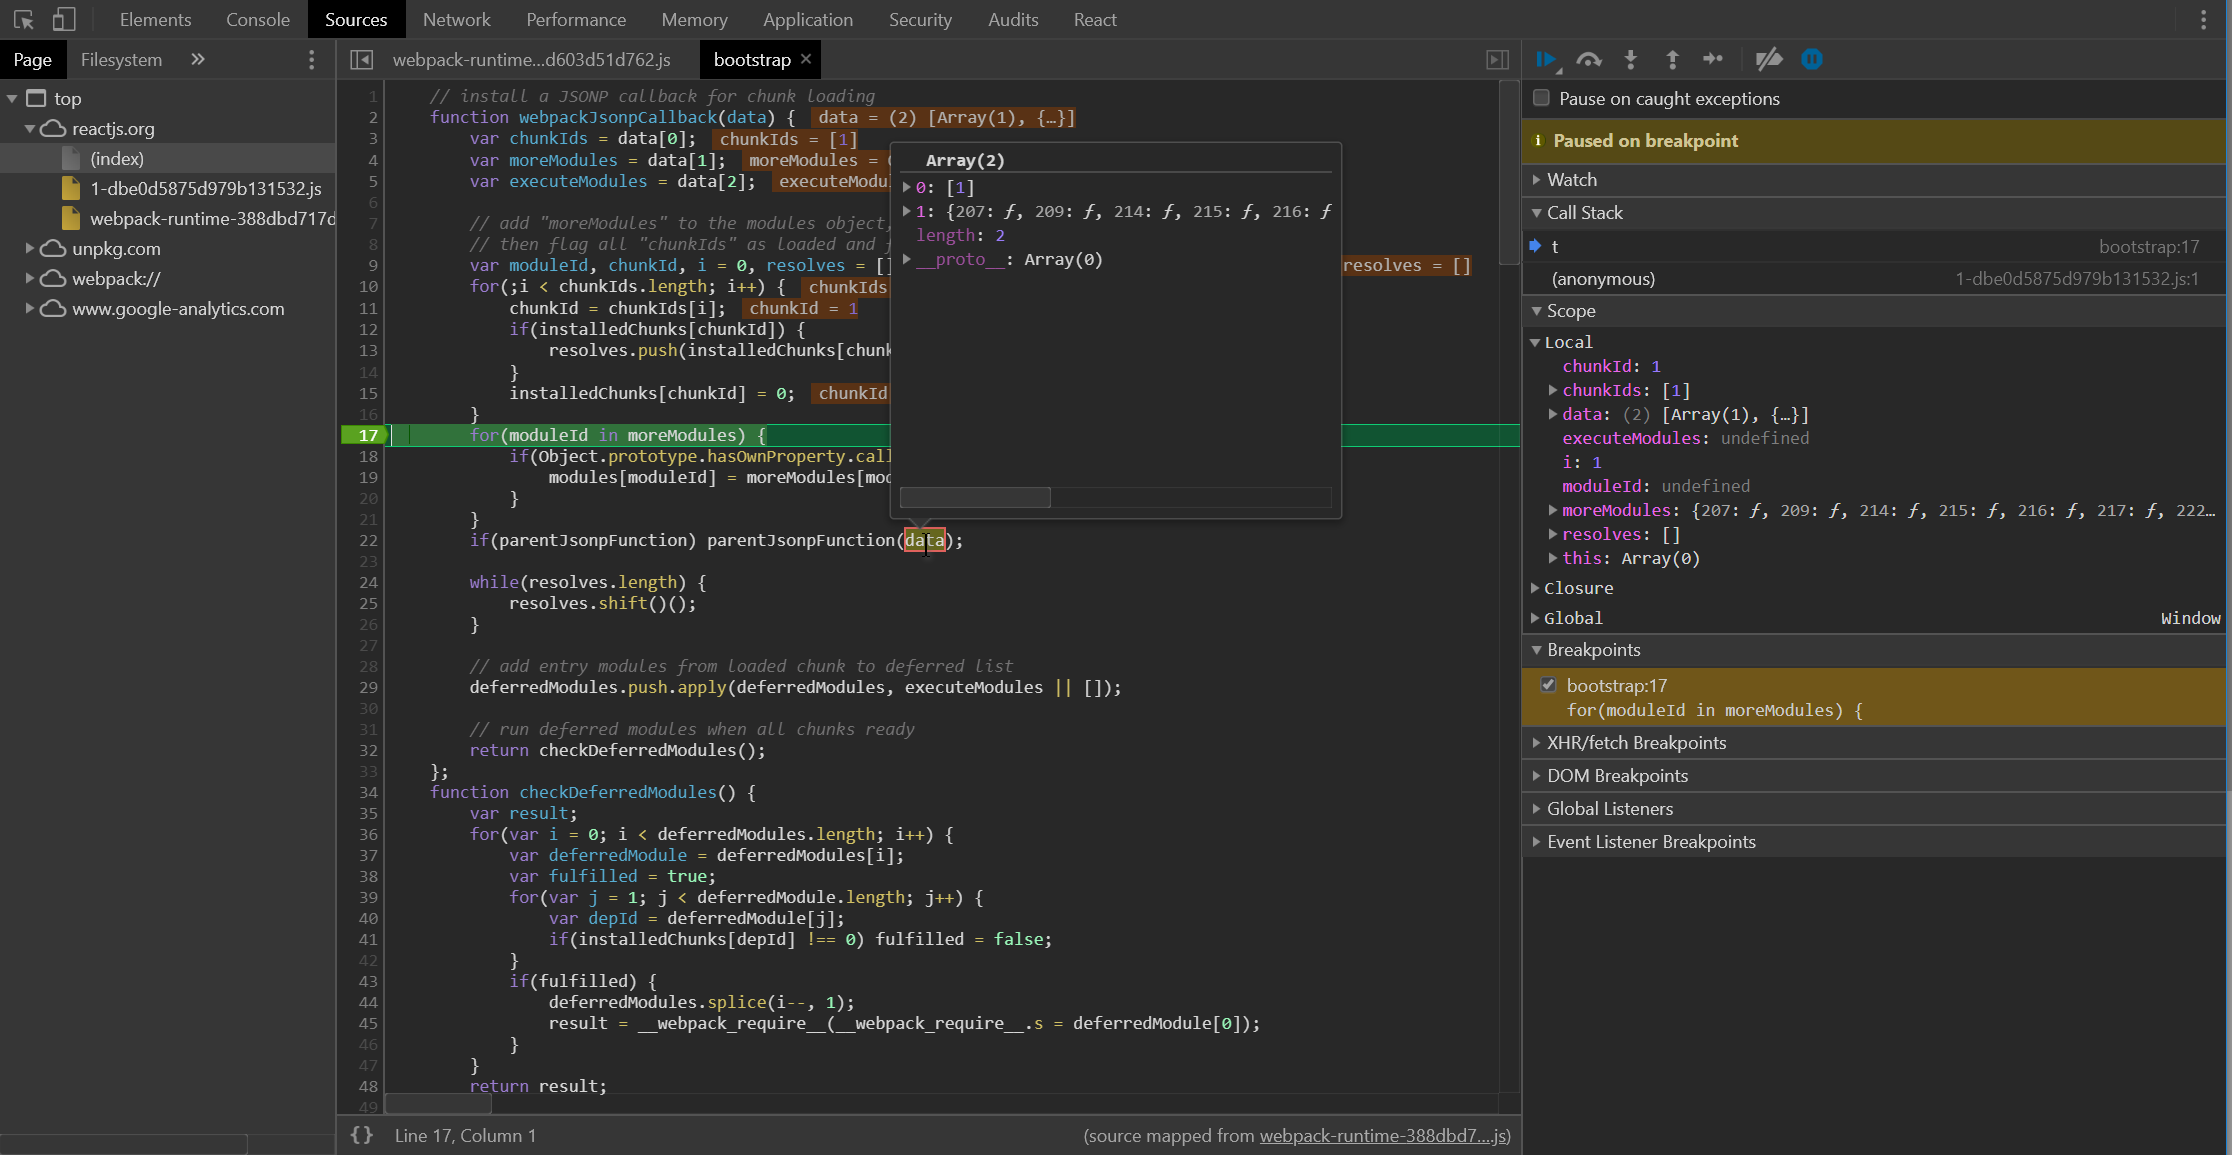Open the 1-dbe0d5875d979b131532.js call stack frame

1604,278
